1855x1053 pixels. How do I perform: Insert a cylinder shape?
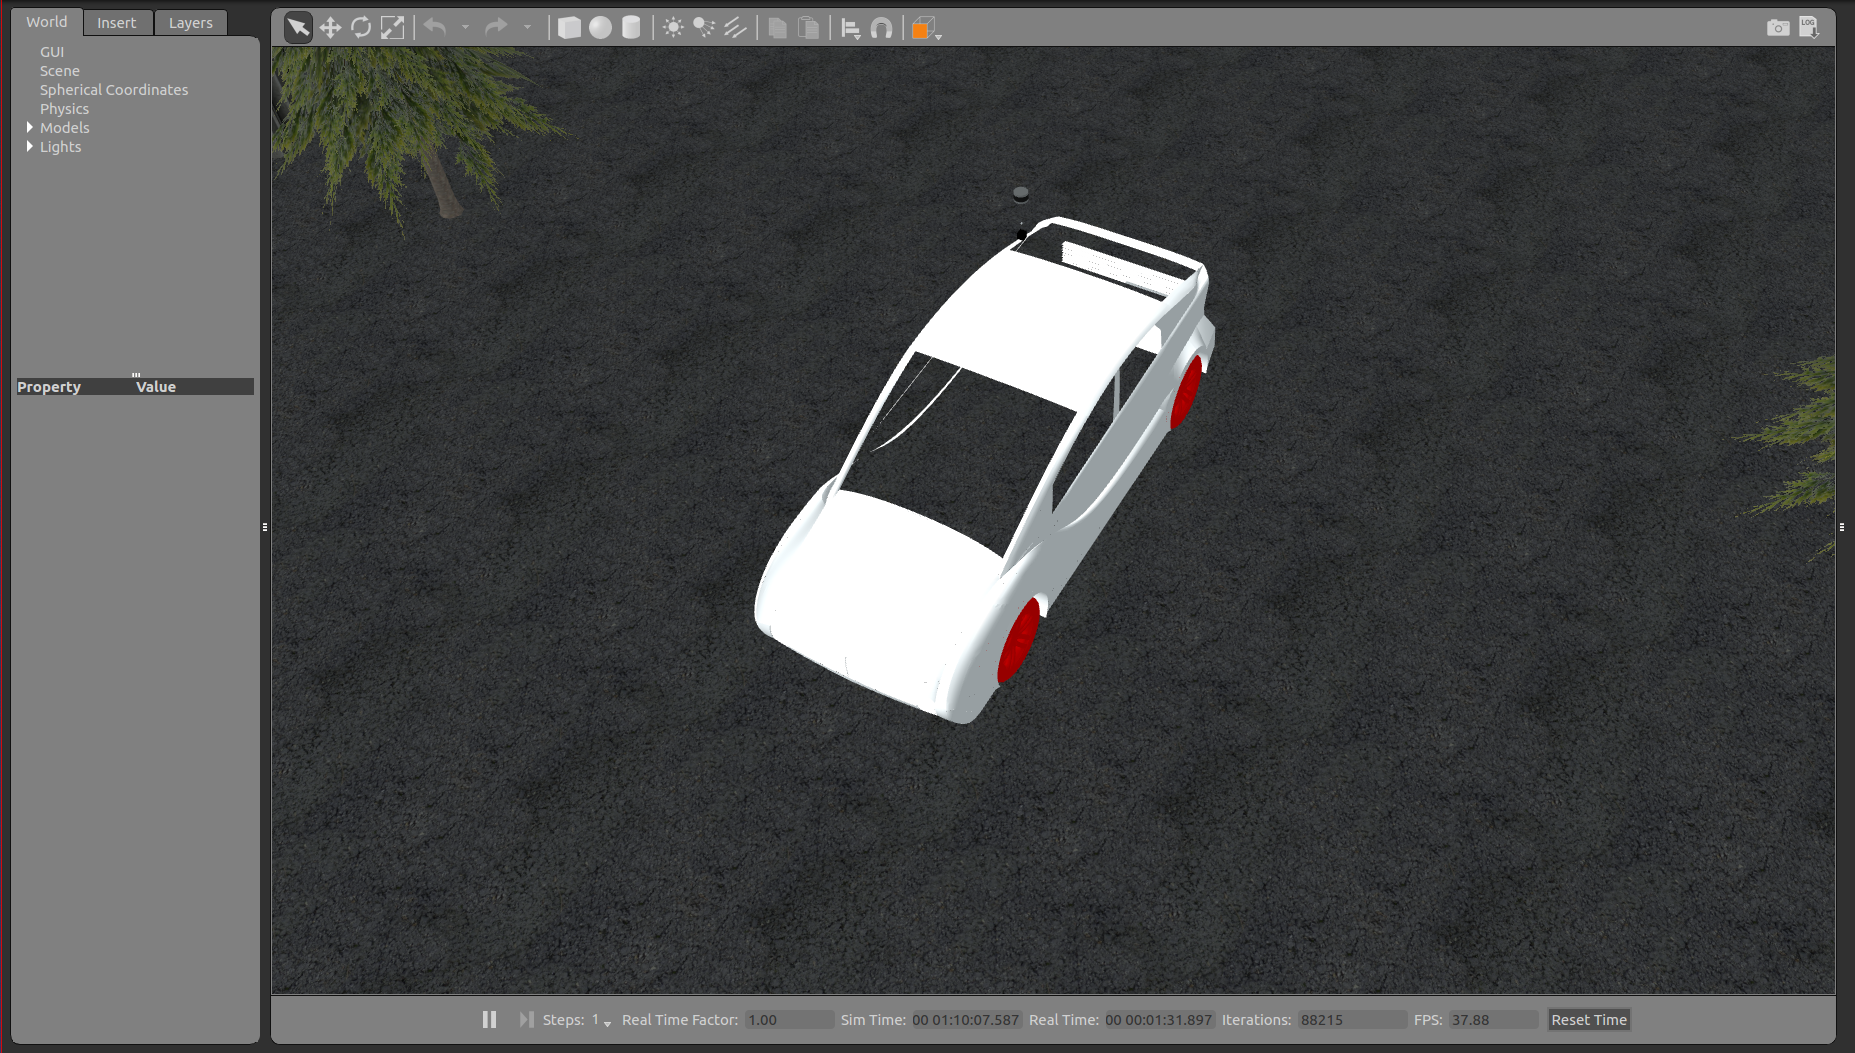631,28
